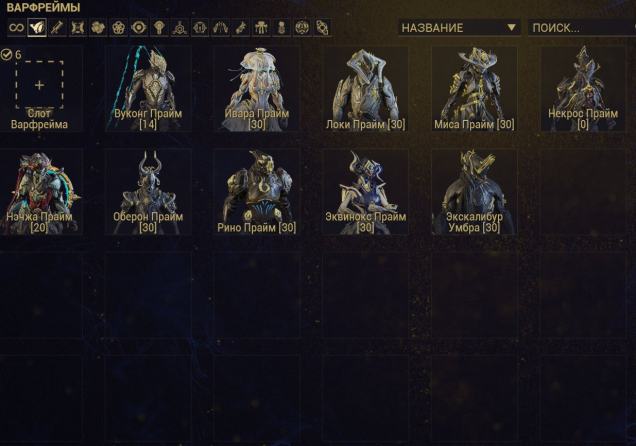Toggle the checkmark selection counter showing 6

pos(11,54)
